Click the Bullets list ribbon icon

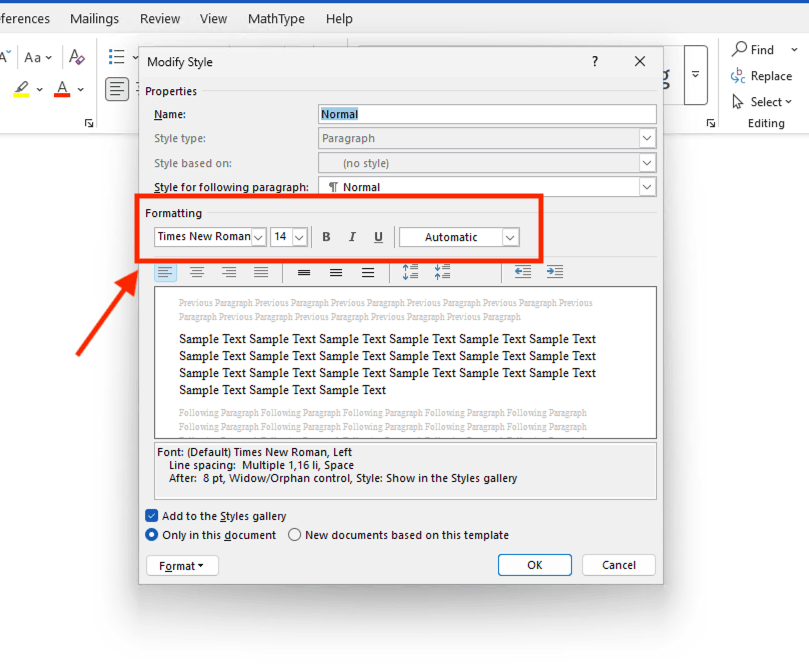pos(117,57)
